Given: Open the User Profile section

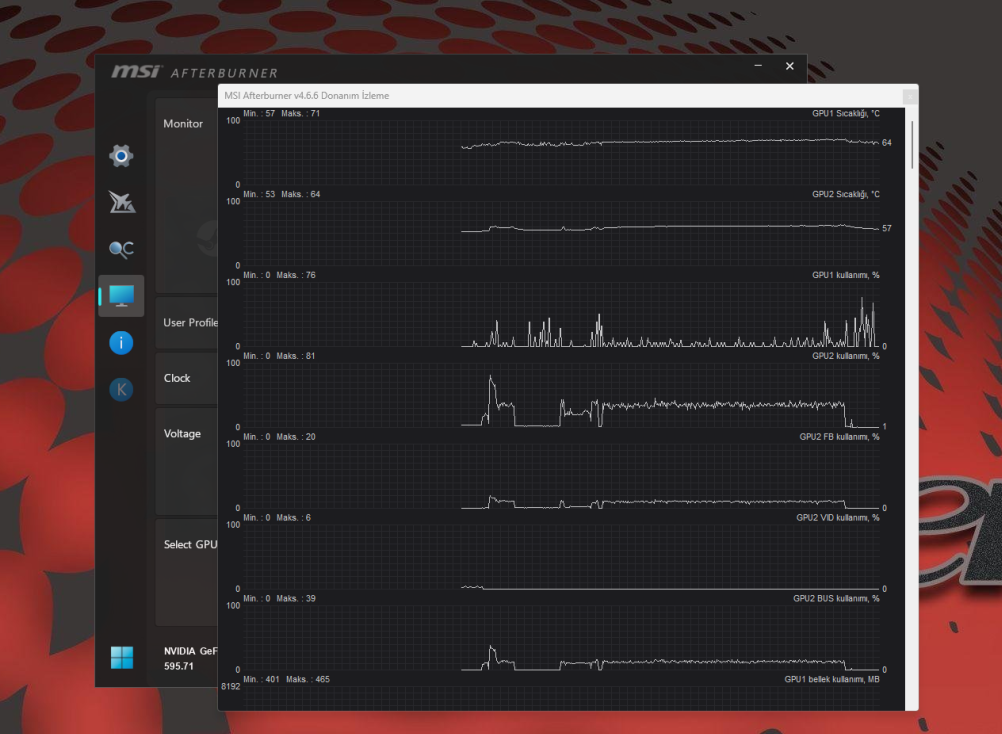Looking at the screenshot, I should click(x=187, y=323).
